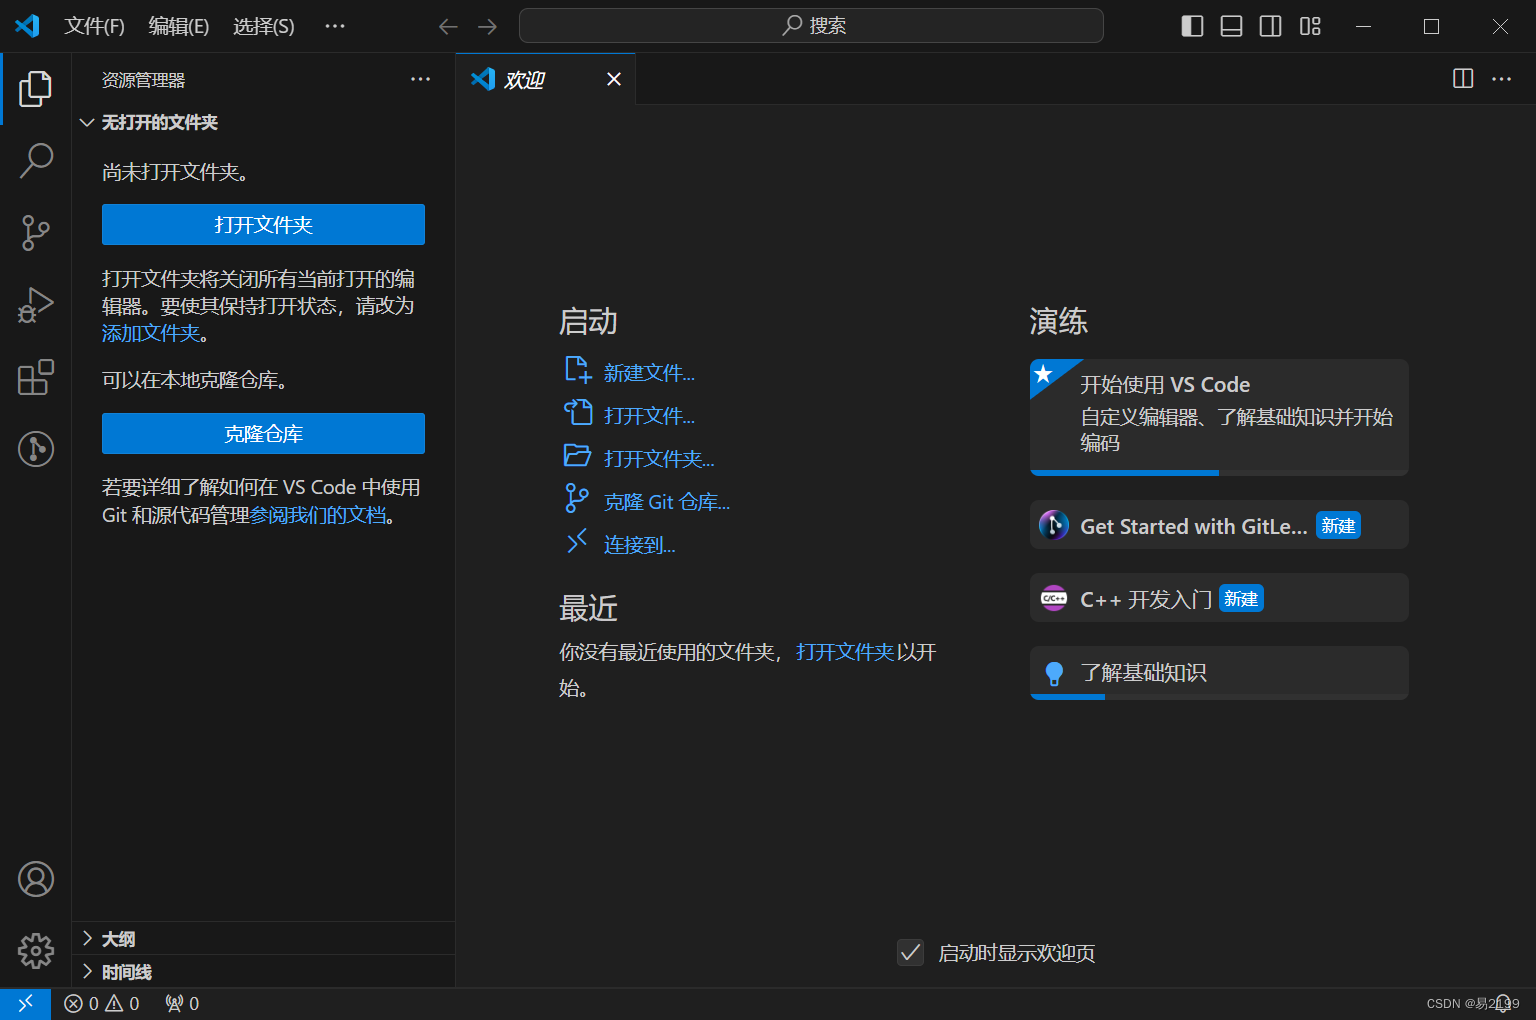Go forward using the right arrow
This screenshot has height=1020, width=1536.
point(487,26)
